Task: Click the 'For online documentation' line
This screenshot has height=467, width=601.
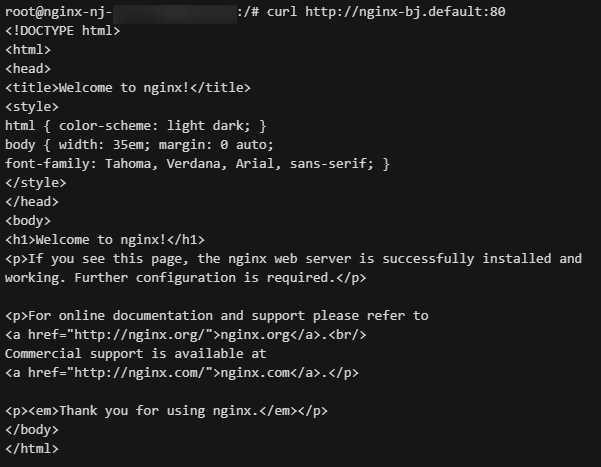Action: pos(217,316)
